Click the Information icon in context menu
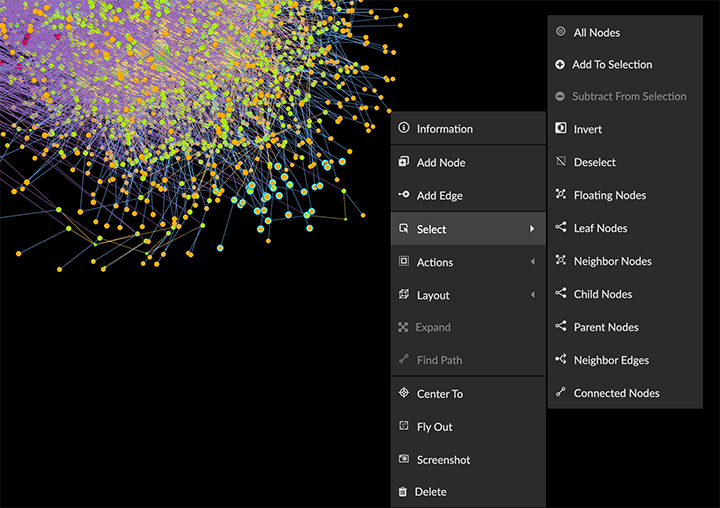This screenshot has height=508, width=720. click(x=404, y=128)
